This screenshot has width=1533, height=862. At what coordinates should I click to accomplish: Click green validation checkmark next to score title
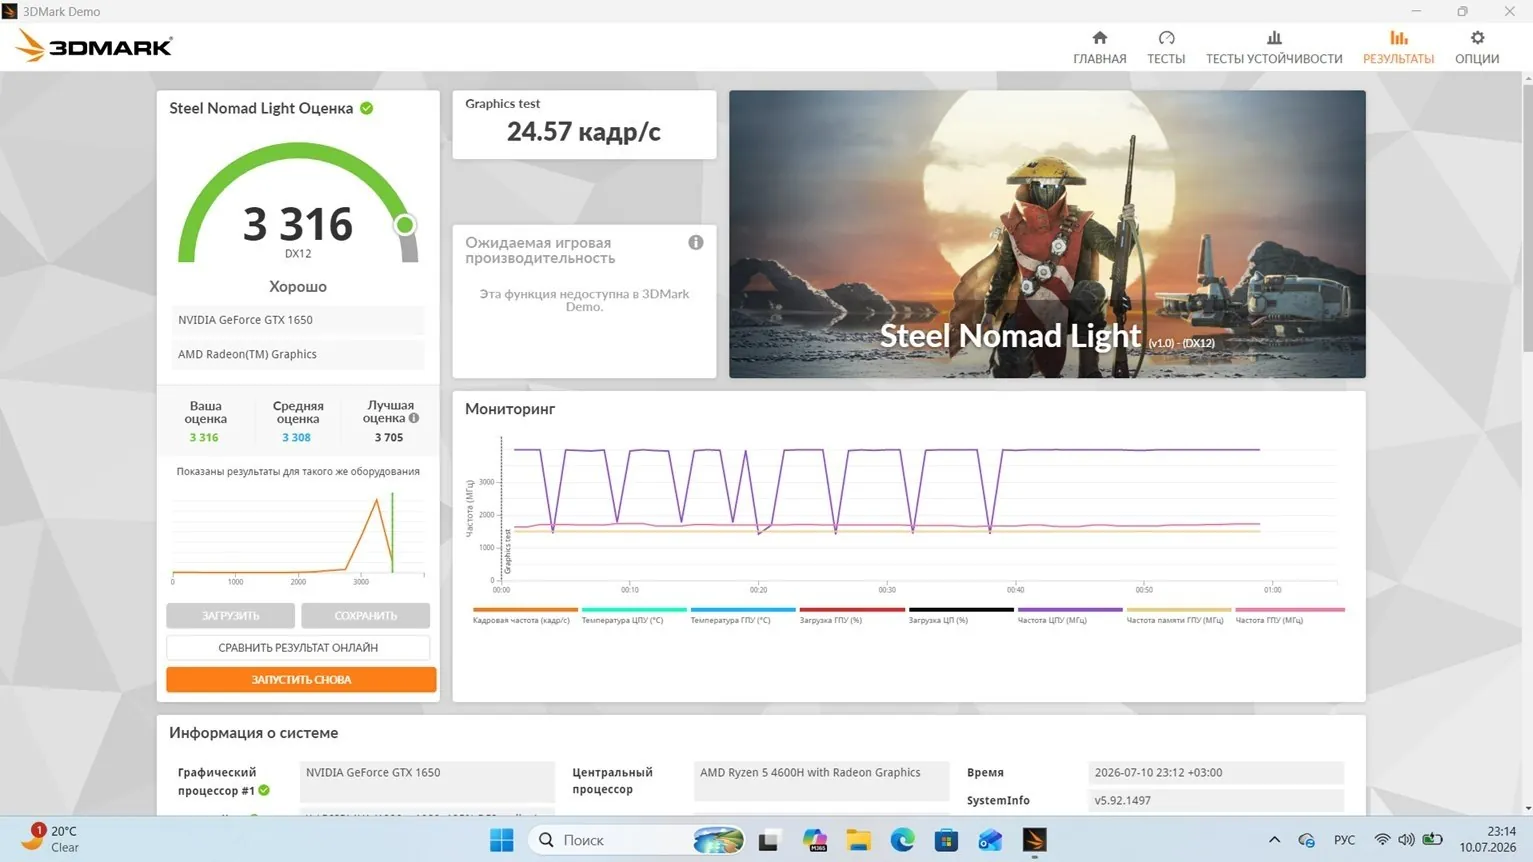coord(367,108)
